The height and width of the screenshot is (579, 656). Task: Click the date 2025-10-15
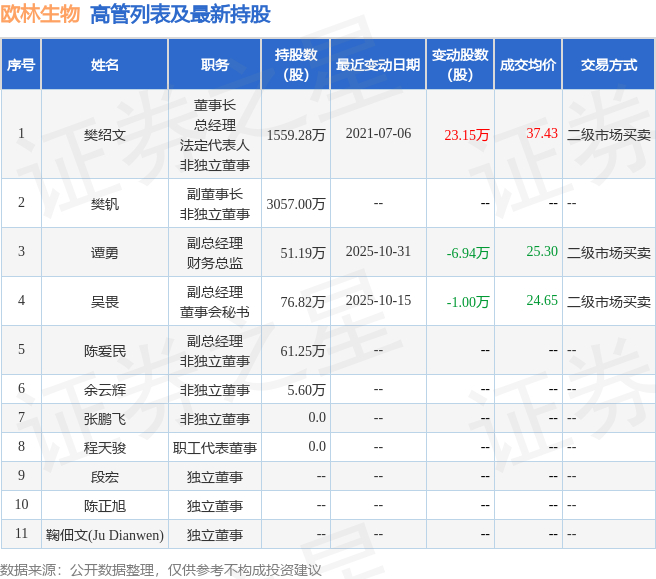pos(378,300)
